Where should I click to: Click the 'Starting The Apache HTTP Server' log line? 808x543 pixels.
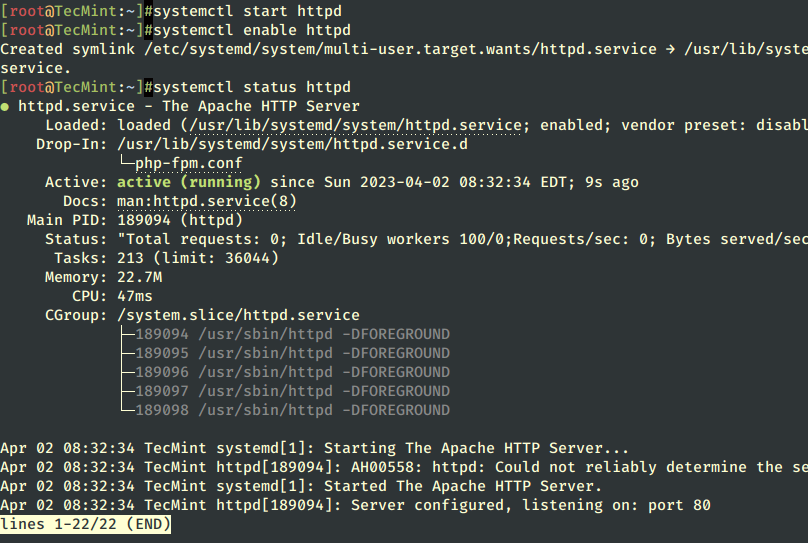314,449
